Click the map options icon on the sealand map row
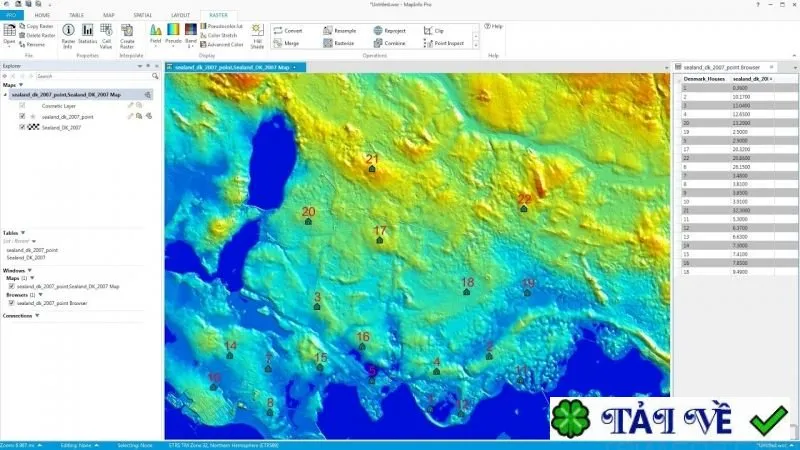Image resolution: width=800 pixels, height=450 pixels. (147, 95)
